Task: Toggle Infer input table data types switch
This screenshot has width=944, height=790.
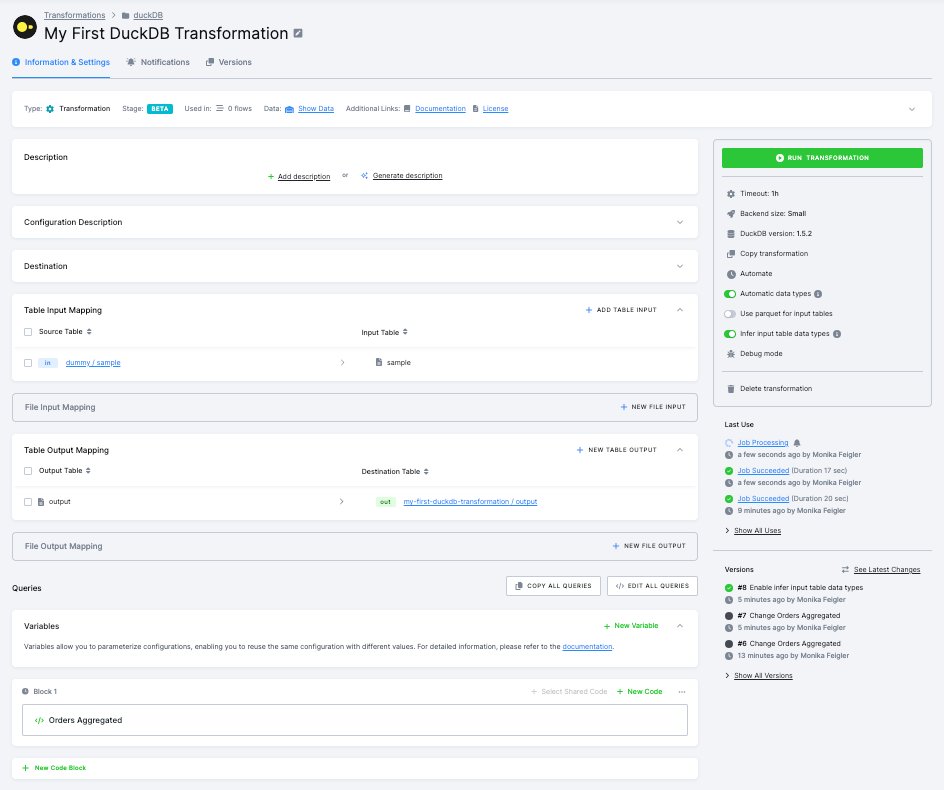Action: (x=730, y=334)
